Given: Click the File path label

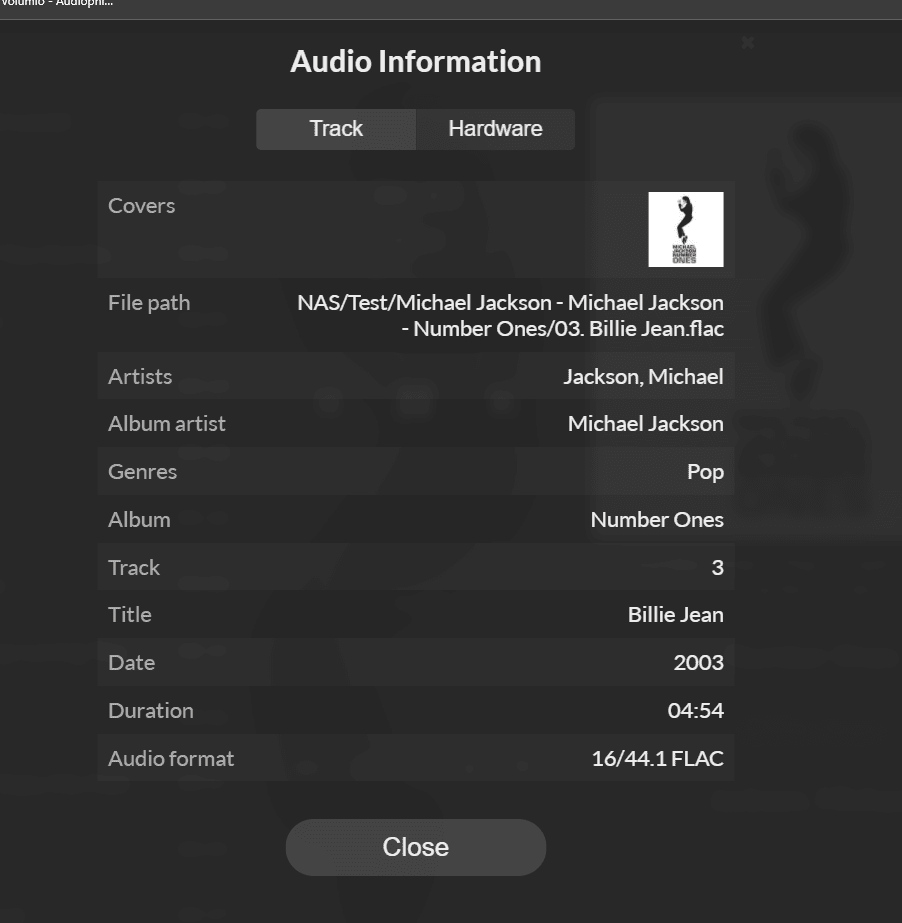Looking at the screenshot, I should pos(149,303).
